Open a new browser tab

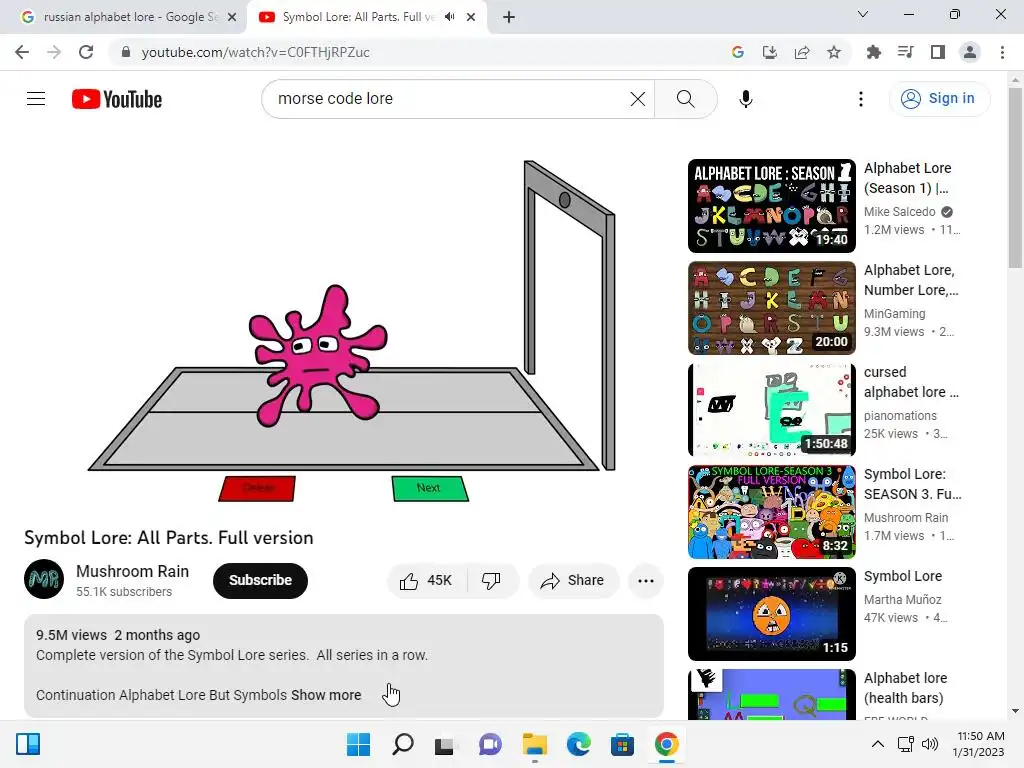[509, 18]
